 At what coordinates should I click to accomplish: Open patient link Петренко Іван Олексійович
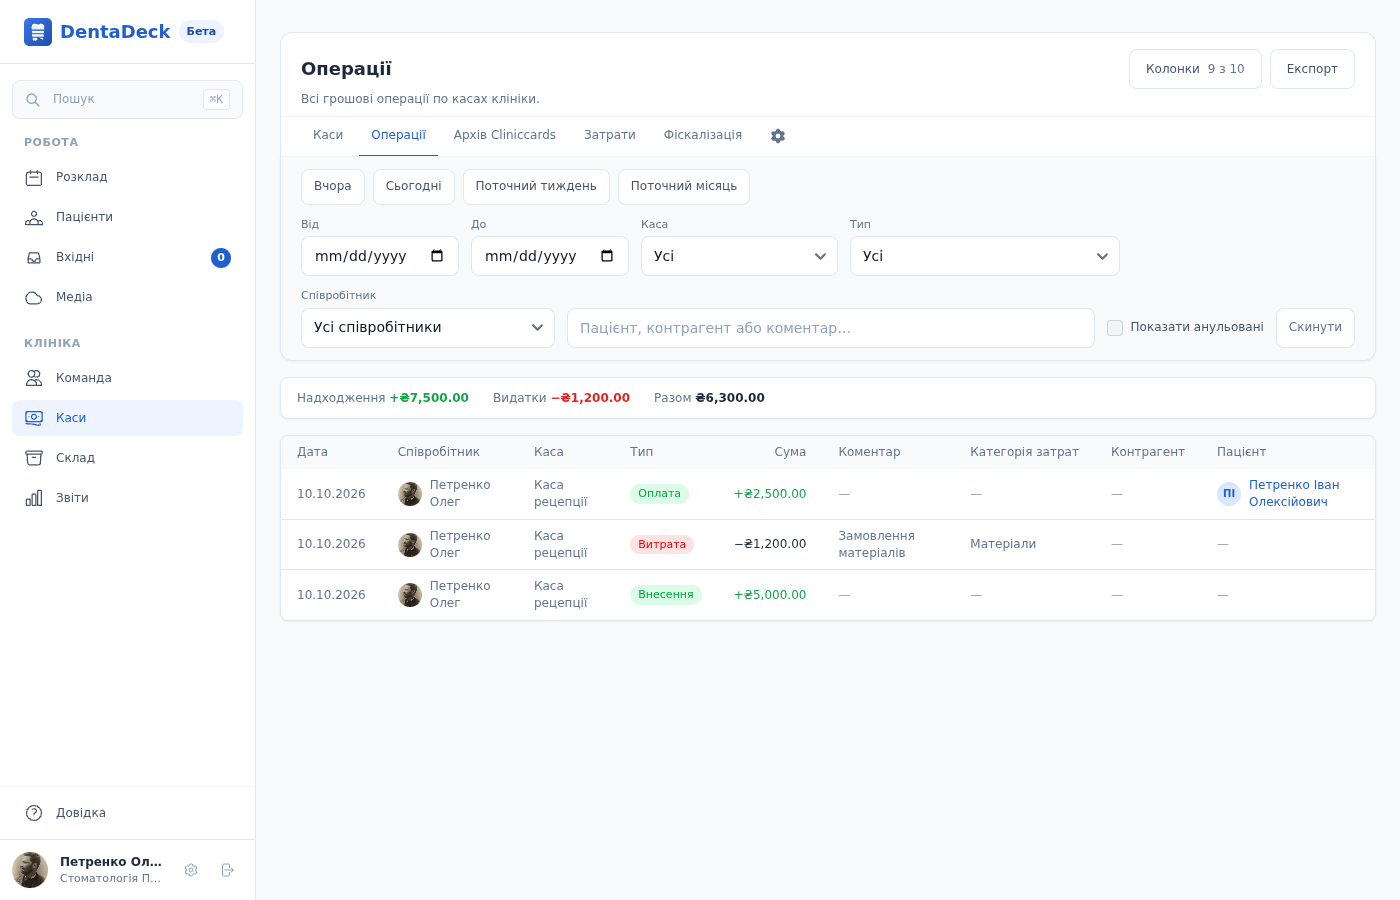pyautogui.click(x=1294, y=494)
